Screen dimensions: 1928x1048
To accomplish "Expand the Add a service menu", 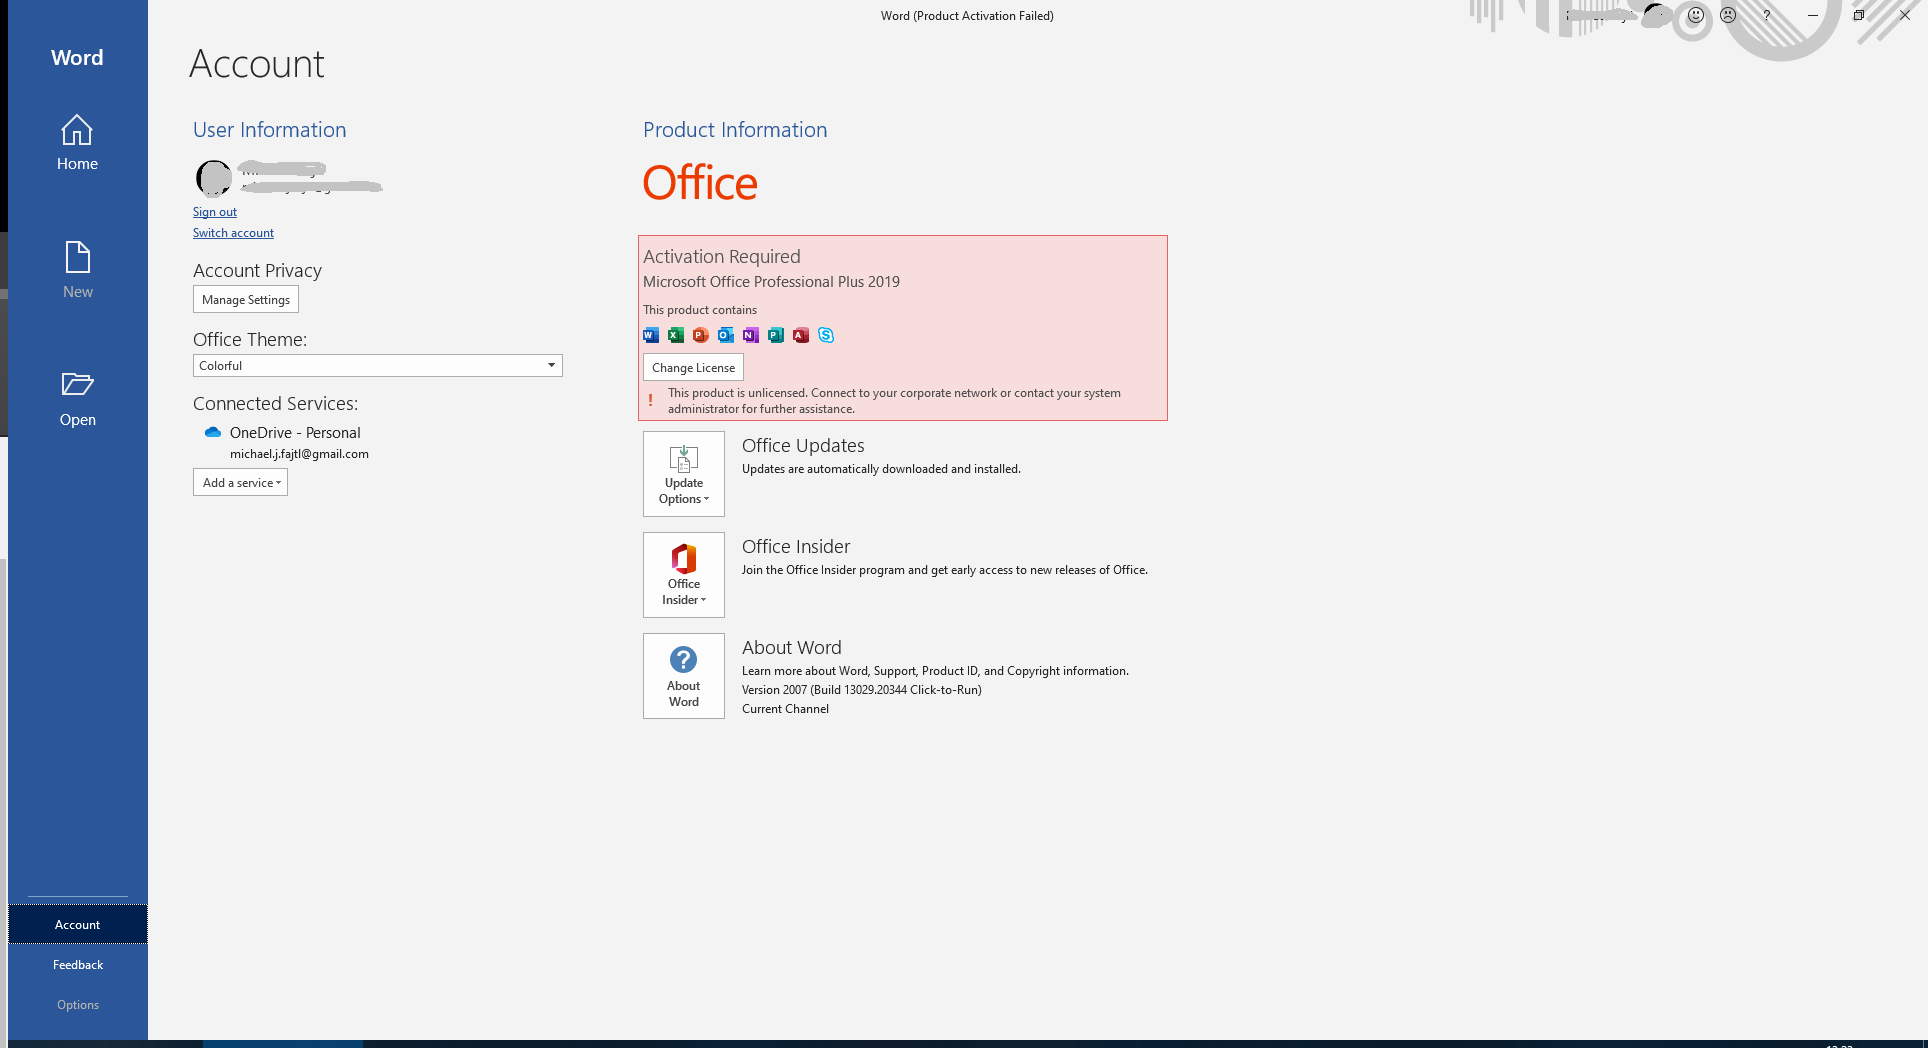I will 240,483.
